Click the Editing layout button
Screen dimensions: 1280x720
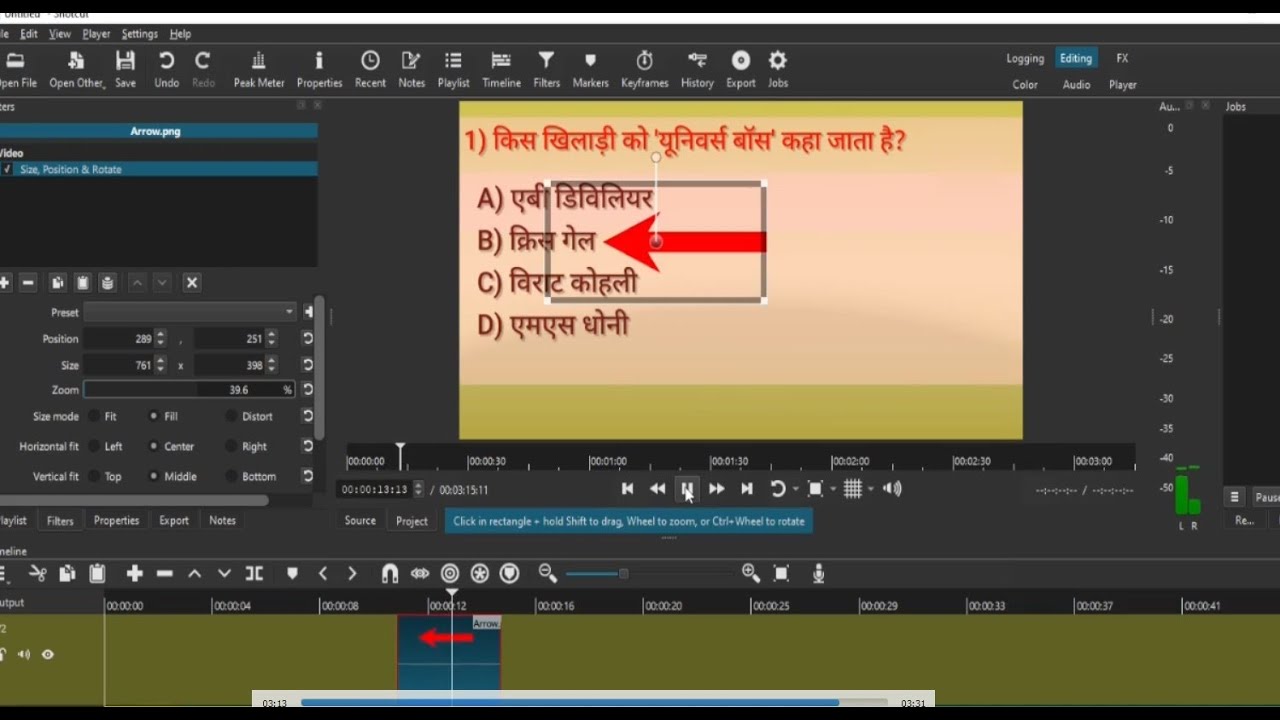coord(1076,59)
